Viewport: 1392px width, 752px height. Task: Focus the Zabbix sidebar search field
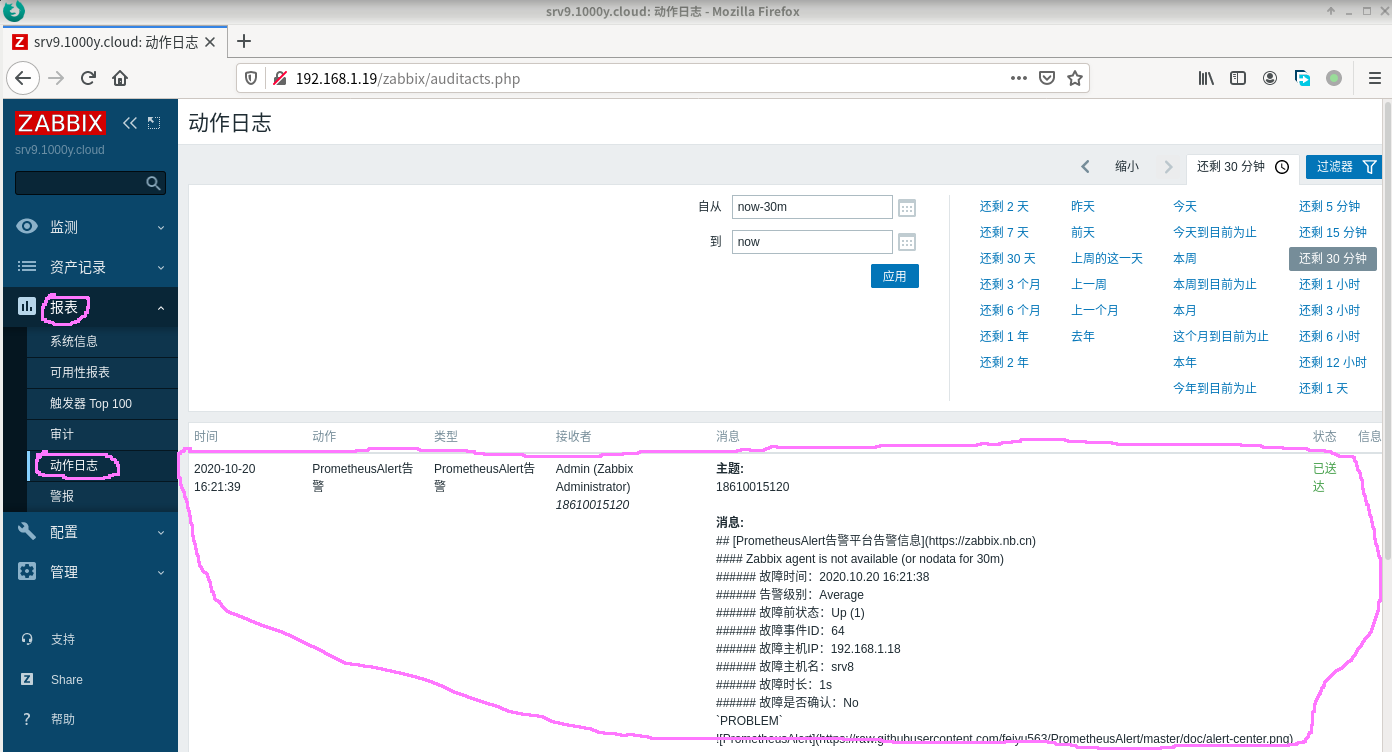pyautogui.click(x=90, y=183)
